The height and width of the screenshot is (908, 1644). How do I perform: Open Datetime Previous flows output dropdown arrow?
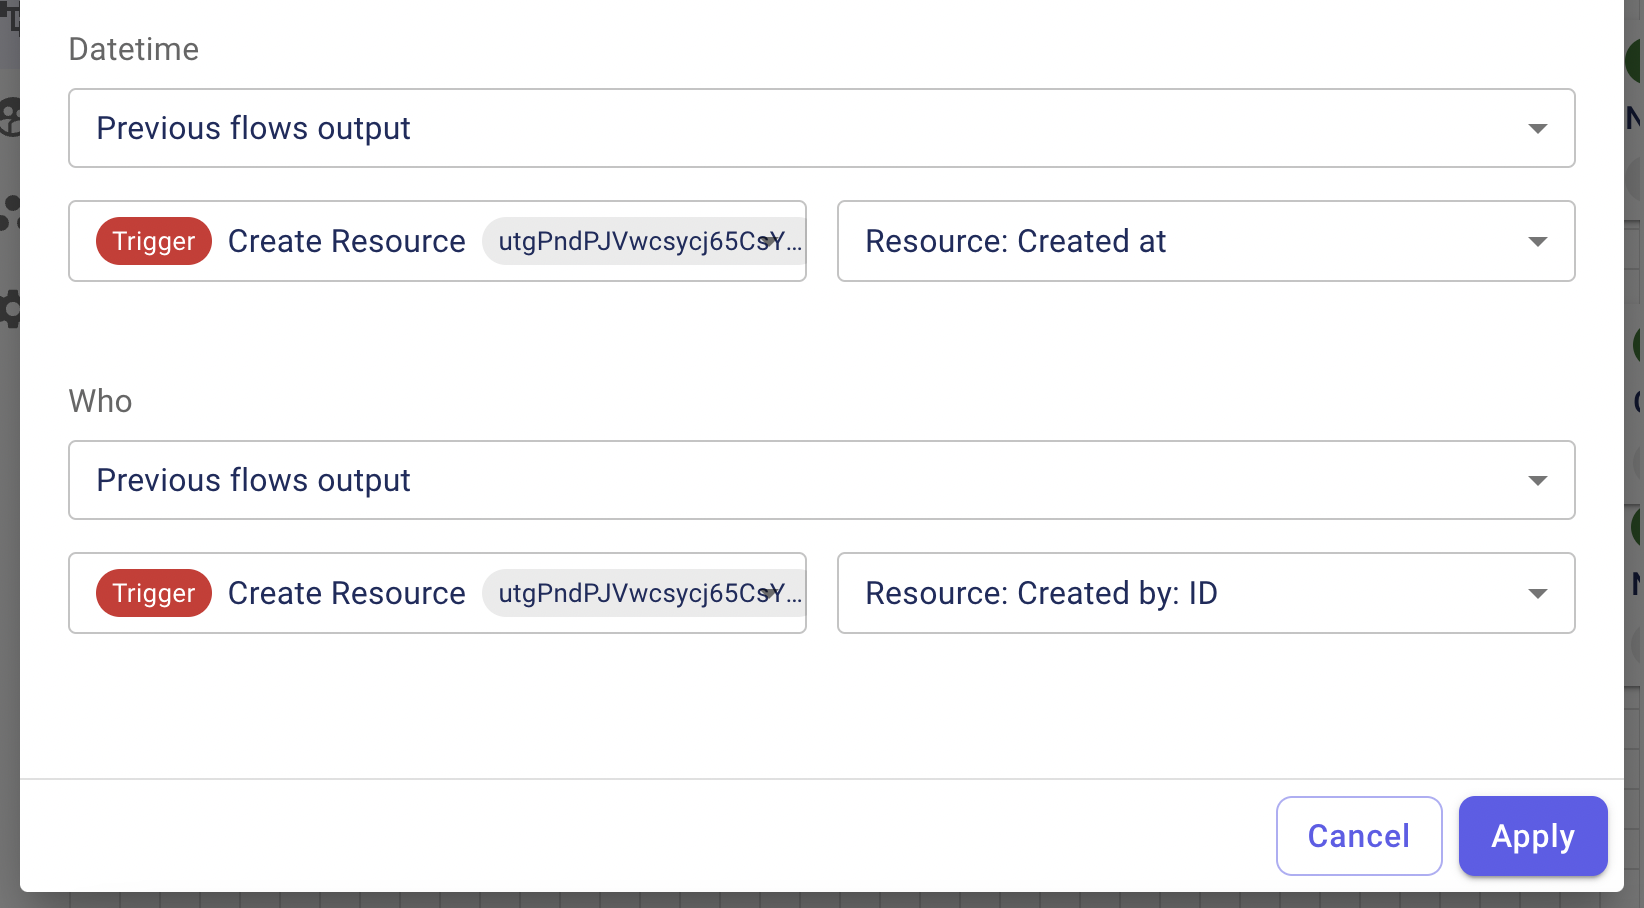pos(1538,129)
